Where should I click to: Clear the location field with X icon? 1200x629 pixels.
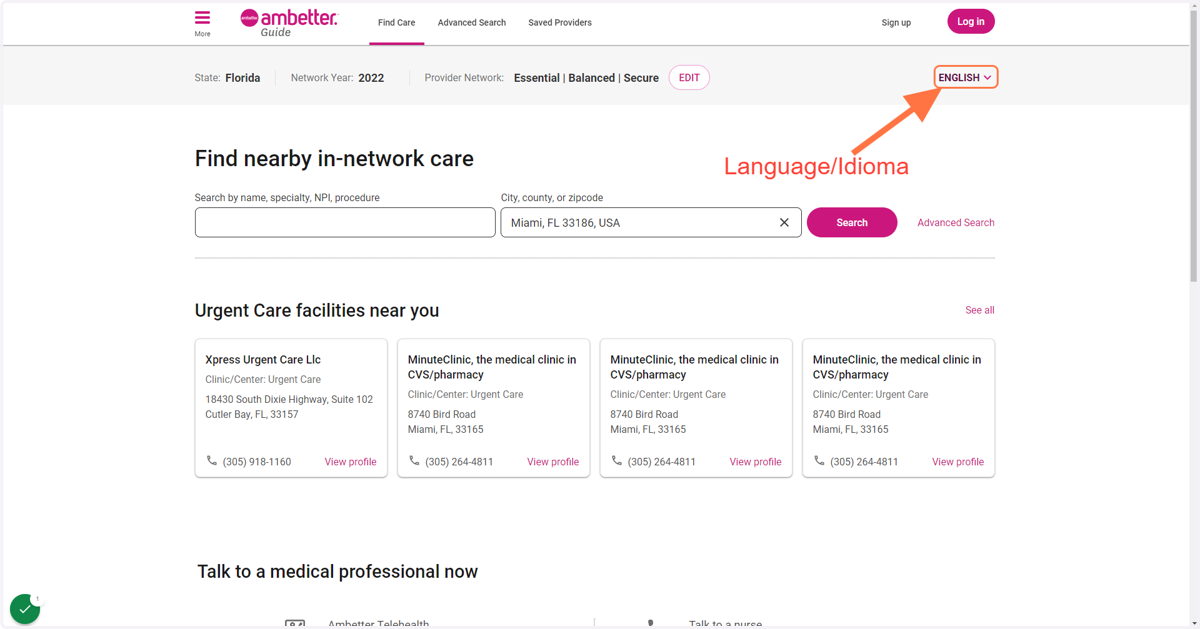[784, 222]
